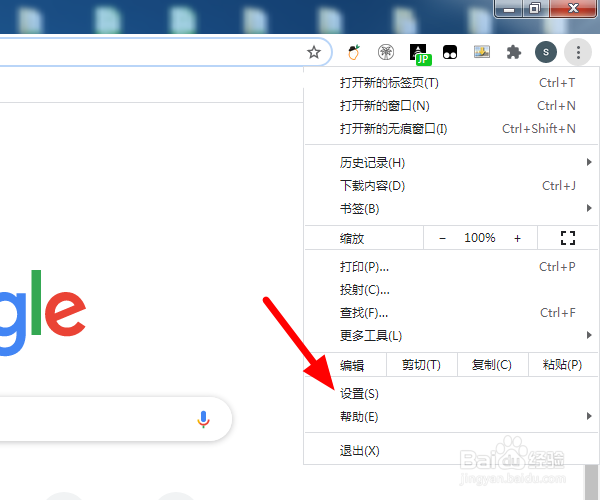This screenshot has height=500, width=600.
Task: Select 打开新的无痕窗口(I)
Action: (x=451, y=129)
